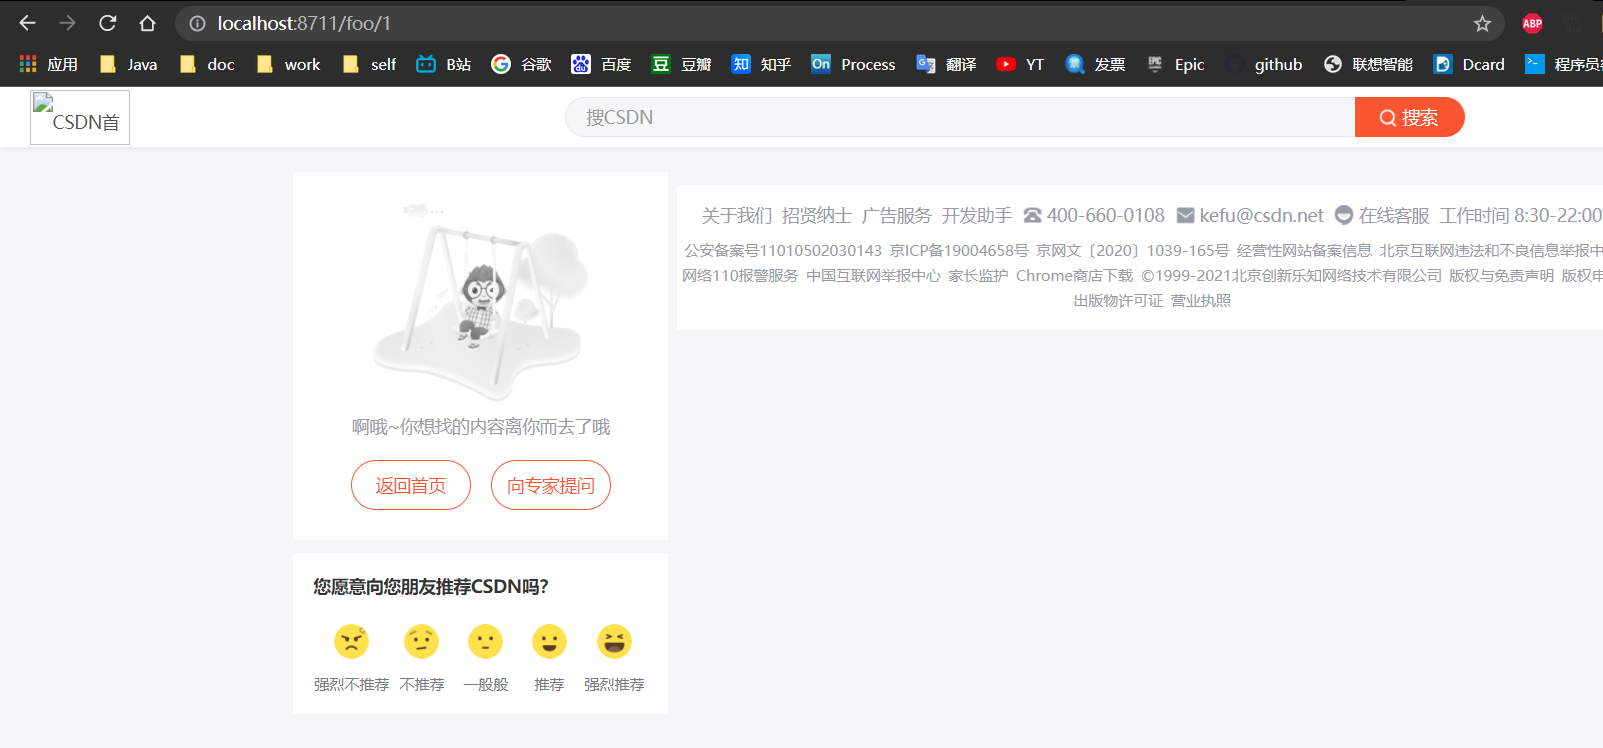The height and width of the screenshot is (748, 1603).
Task: Open the work bookmarks folder
Action: [288, 64]
